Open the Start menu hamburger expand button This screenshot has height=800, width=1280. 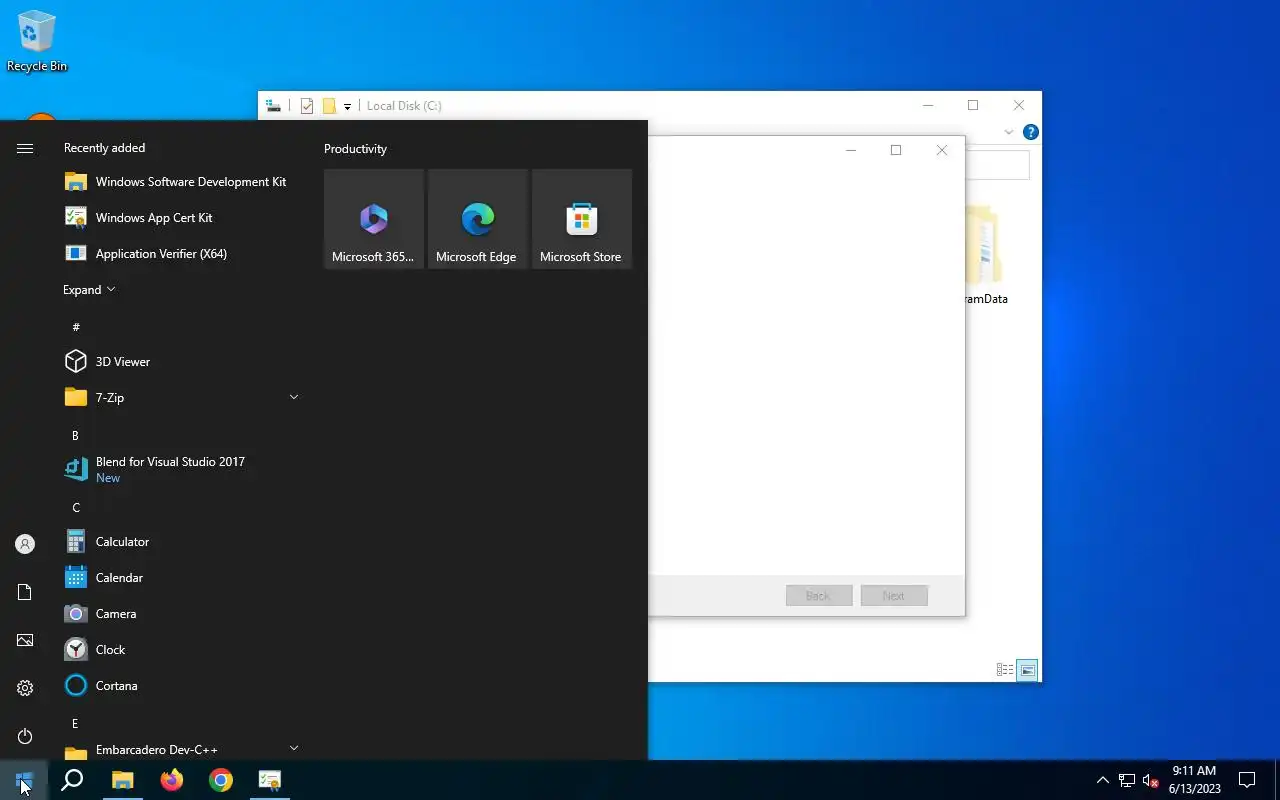pos(25,148)
